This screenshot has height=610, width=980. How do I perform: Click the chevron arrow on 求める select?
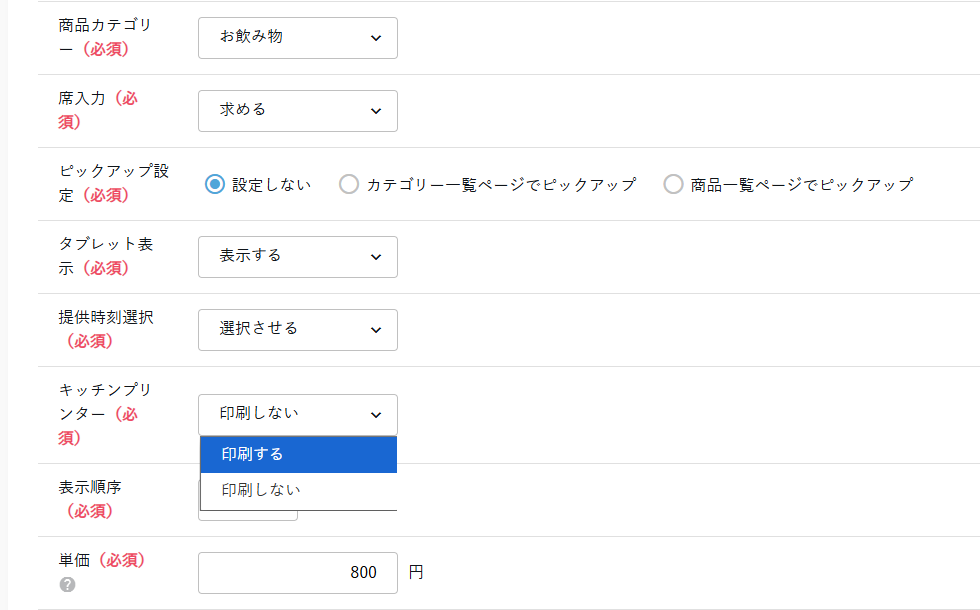pos(376,111)
